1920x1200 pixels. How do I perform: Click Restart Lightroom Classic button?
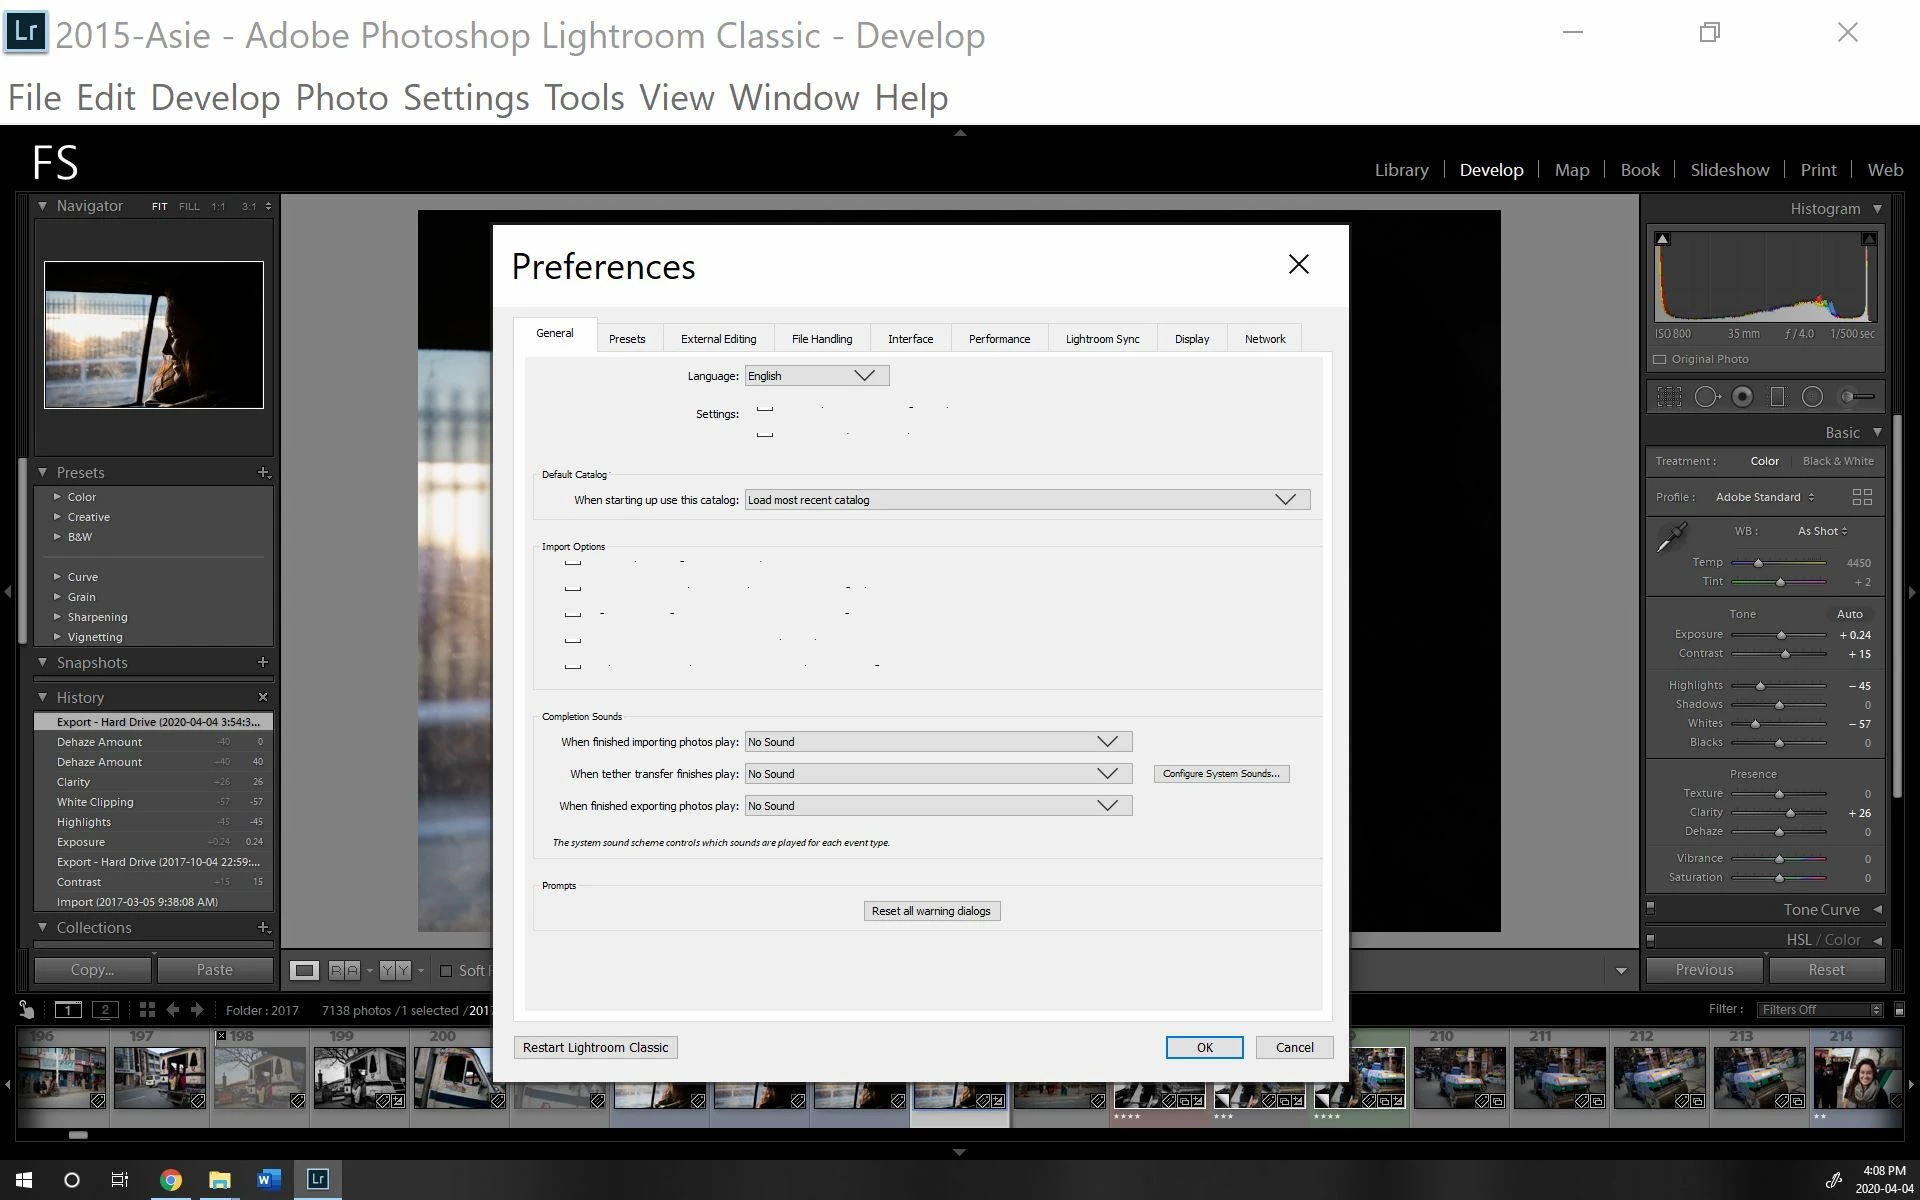pyautogui.click(x=595, y=1047)
